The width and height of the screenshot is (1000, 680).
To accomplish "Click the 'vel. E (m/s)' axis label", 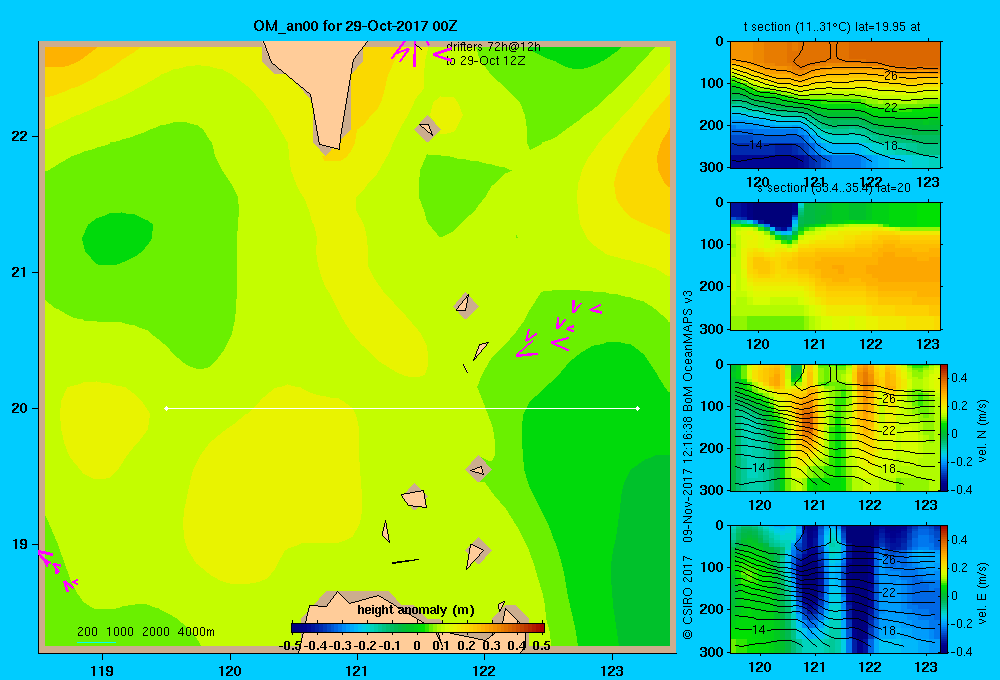I will pyautogui.click(x=983, y=593).
